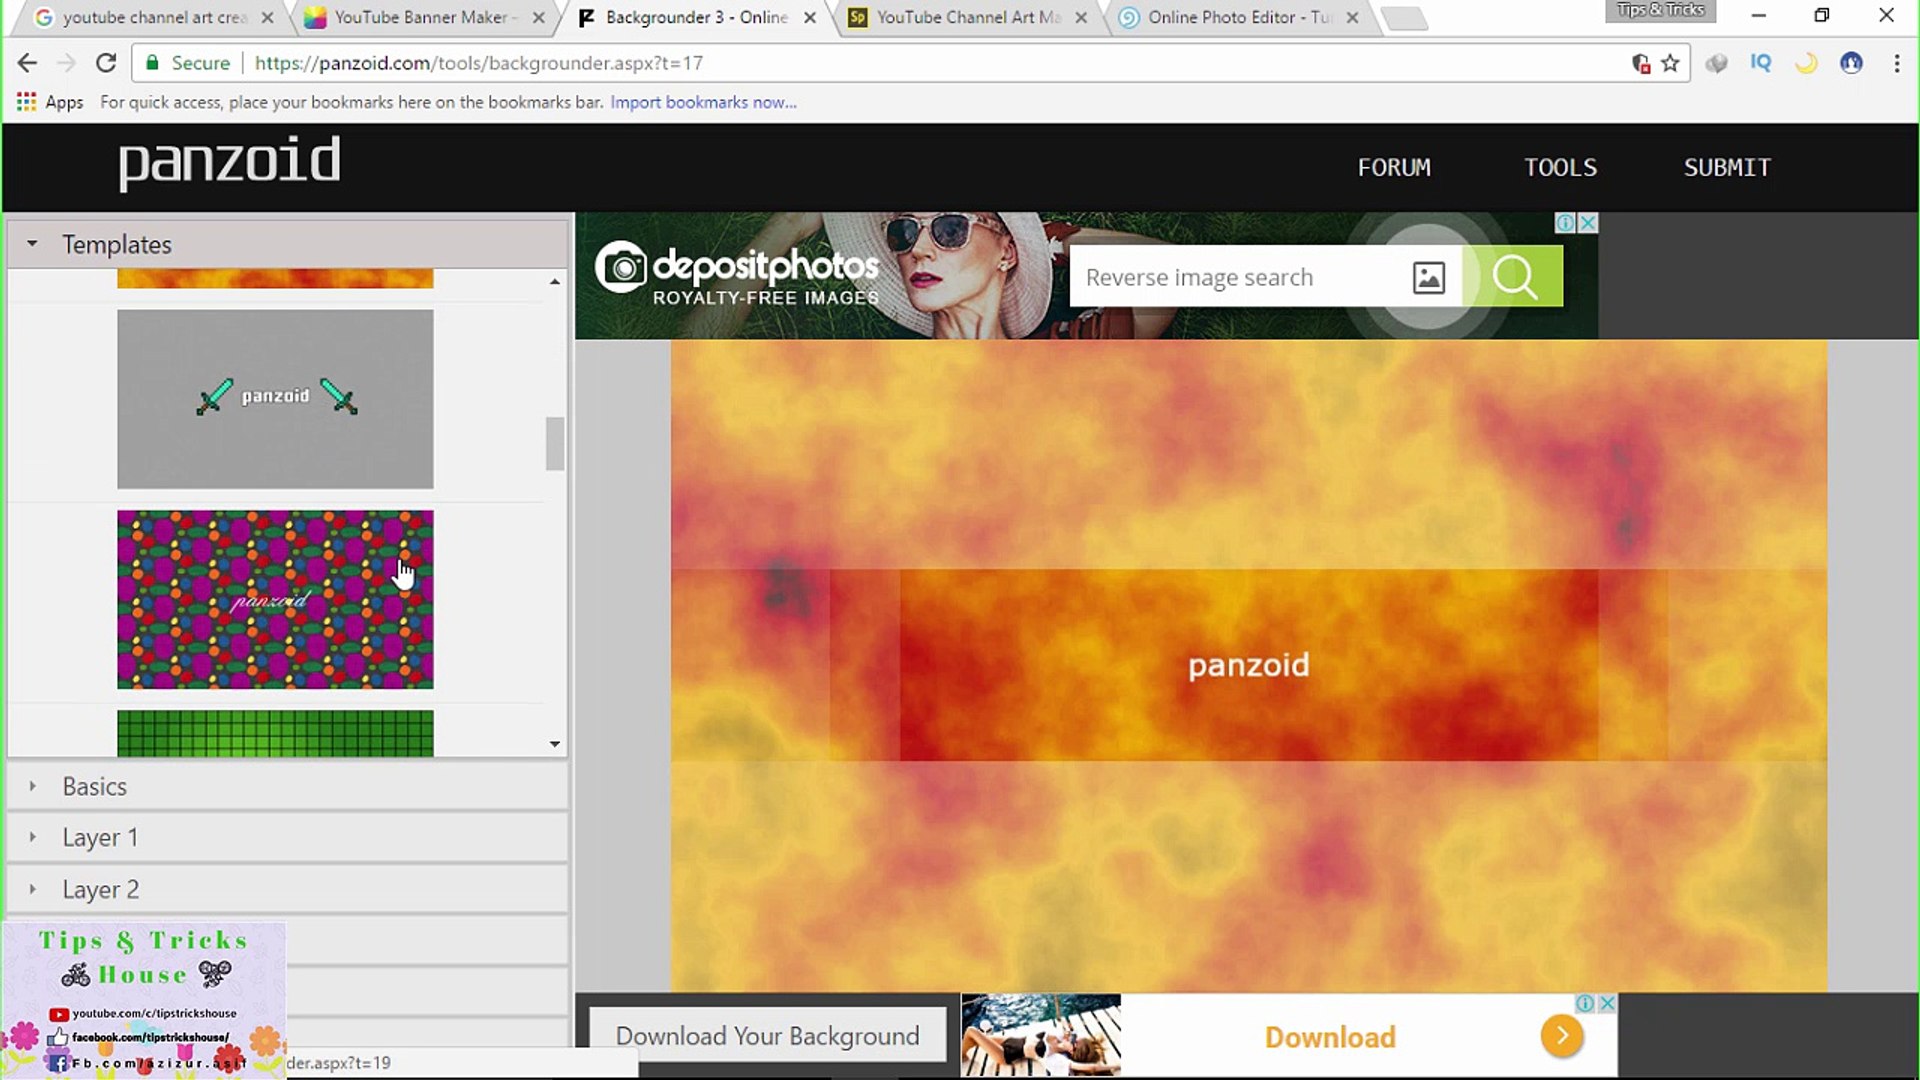Viewport: 1920px width, 1080px height.
Task: Switch to YouTube Banner Maker tab
Action: [420, 17]
